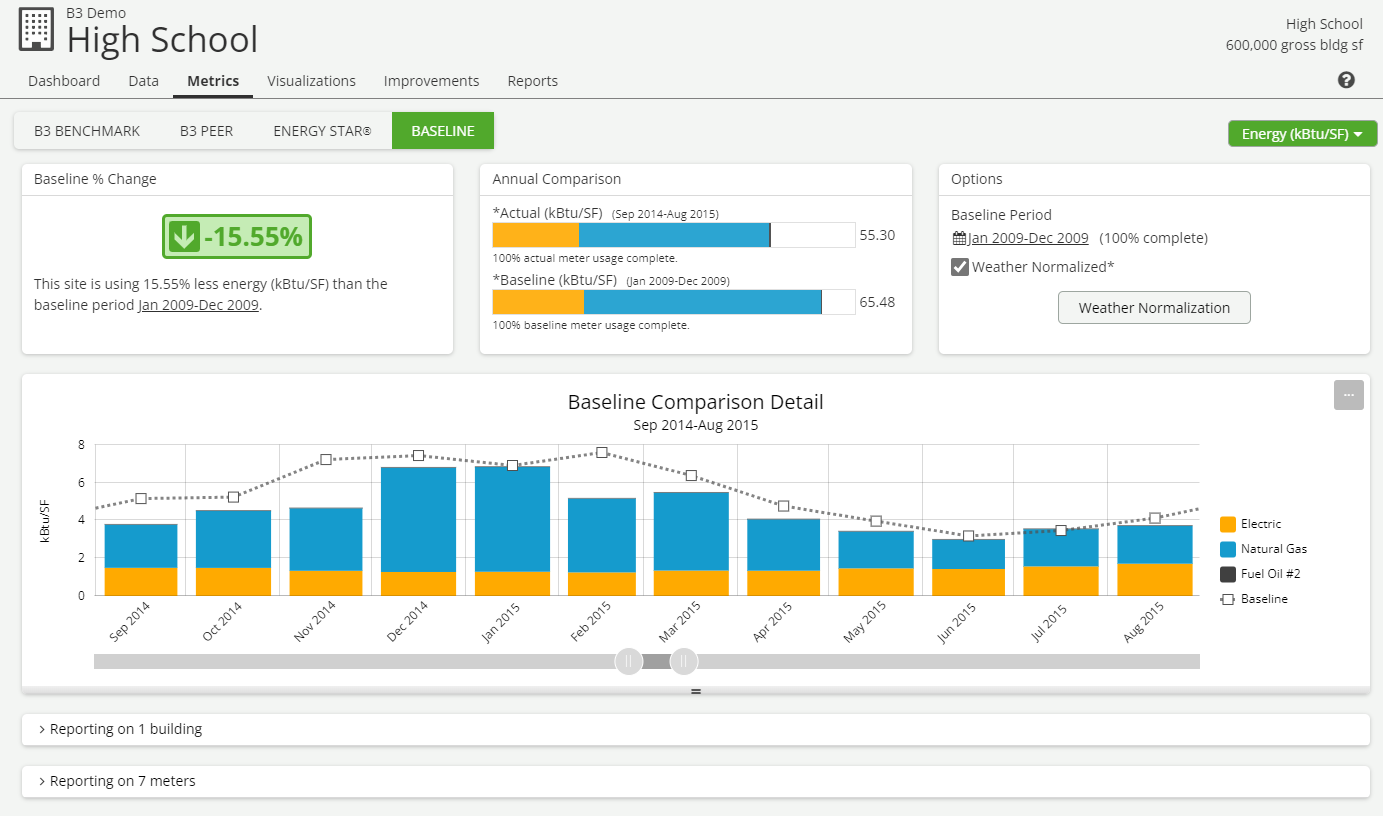Click the left handle of the date range slider
This screenshot has width=1383, height=816.
(x=628, y=661)
